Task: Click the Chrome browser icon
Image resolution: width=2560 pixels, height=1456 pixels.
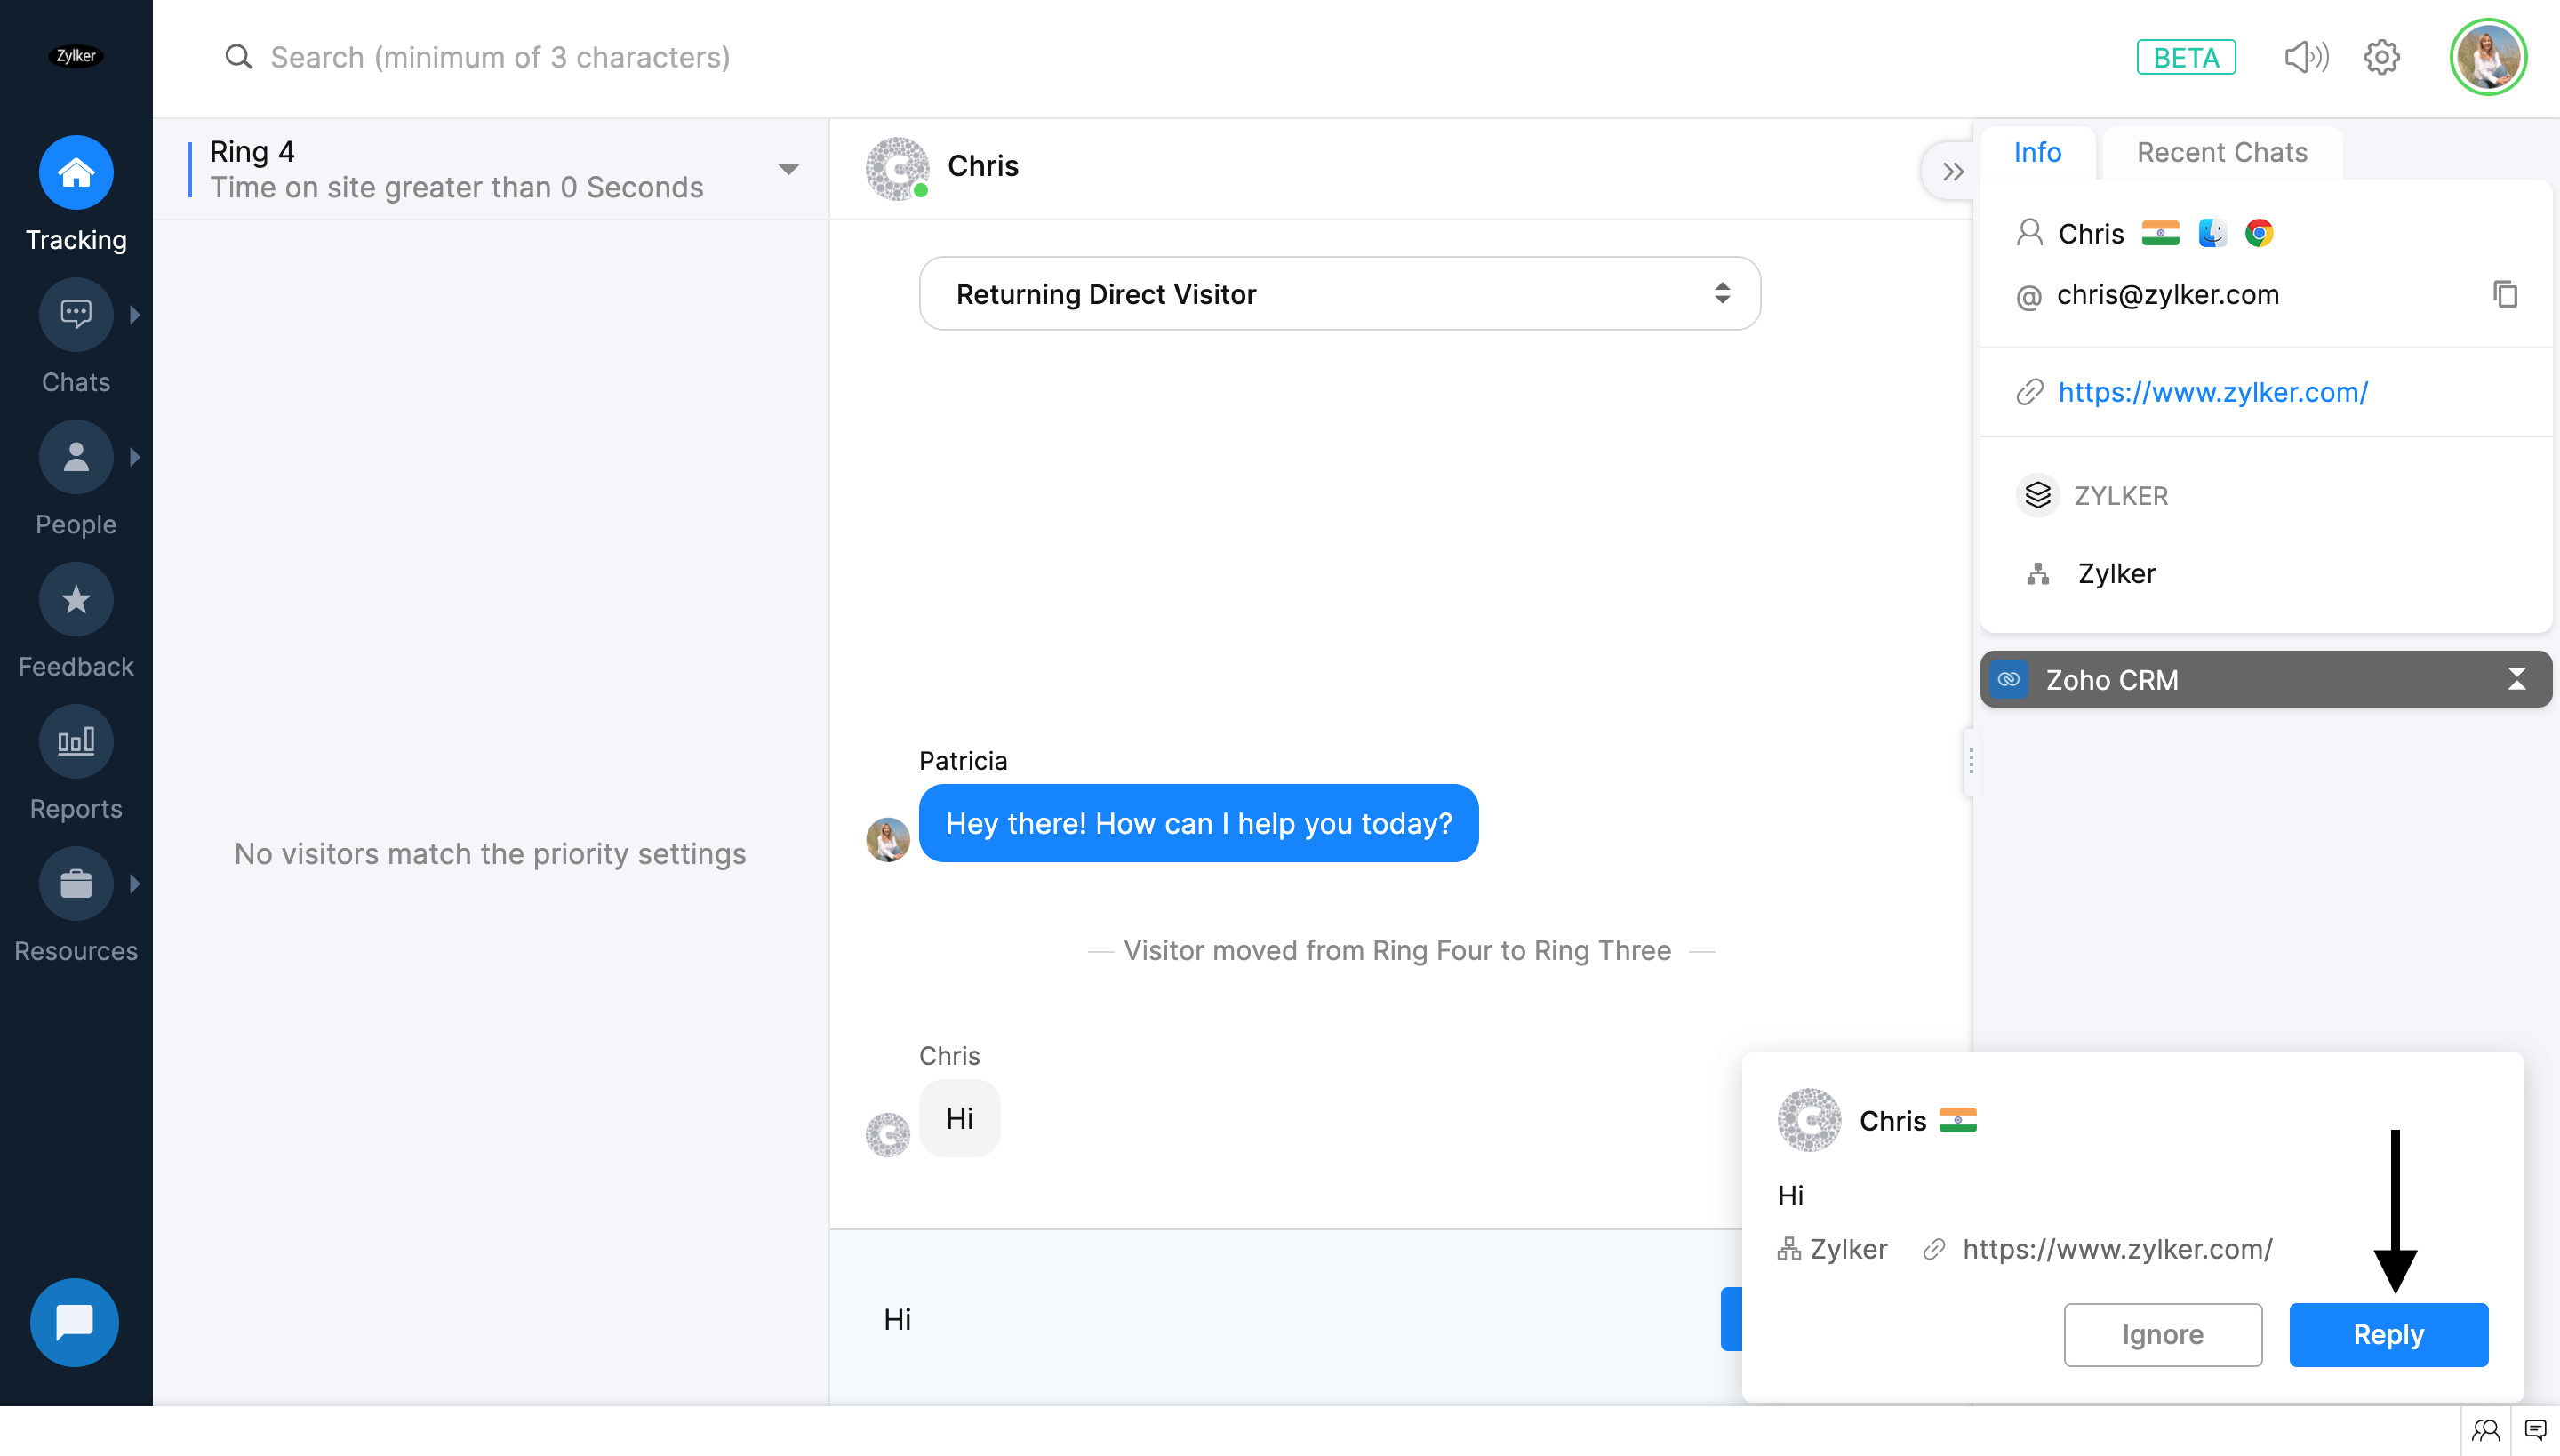Action: pyautogui.click(x=2259, y=233)
